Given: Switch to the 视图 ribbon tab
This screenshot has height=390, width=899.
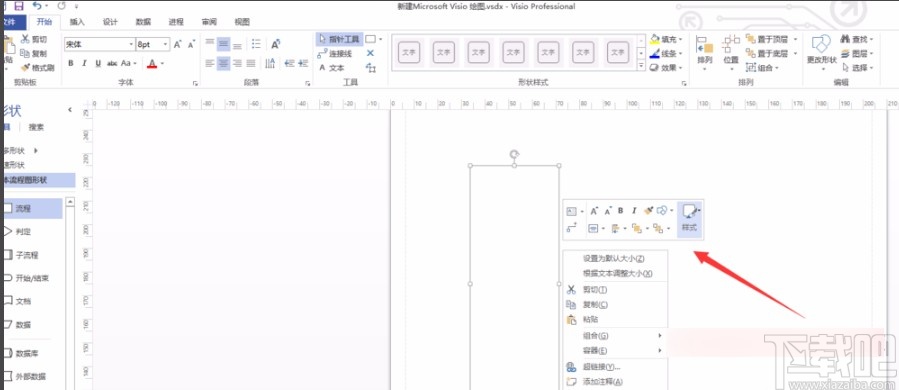Looking at the screenshot, I should (x=242, y=22).
